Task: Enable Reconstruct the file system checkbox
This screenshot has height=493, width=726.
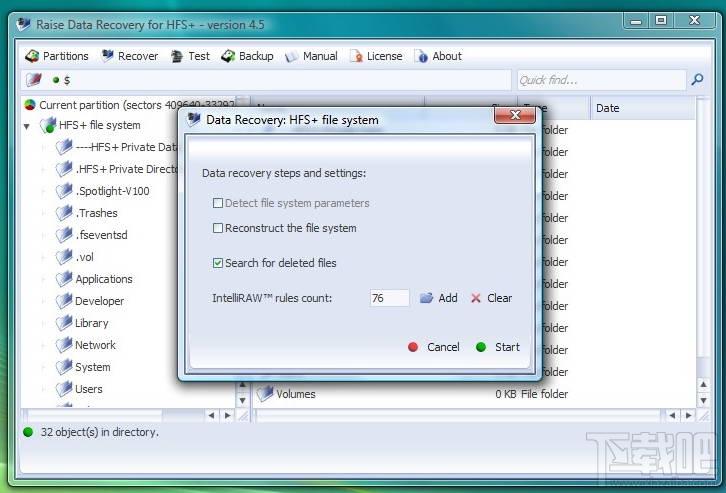Action: pyautogui.click(x=218, y=228)
